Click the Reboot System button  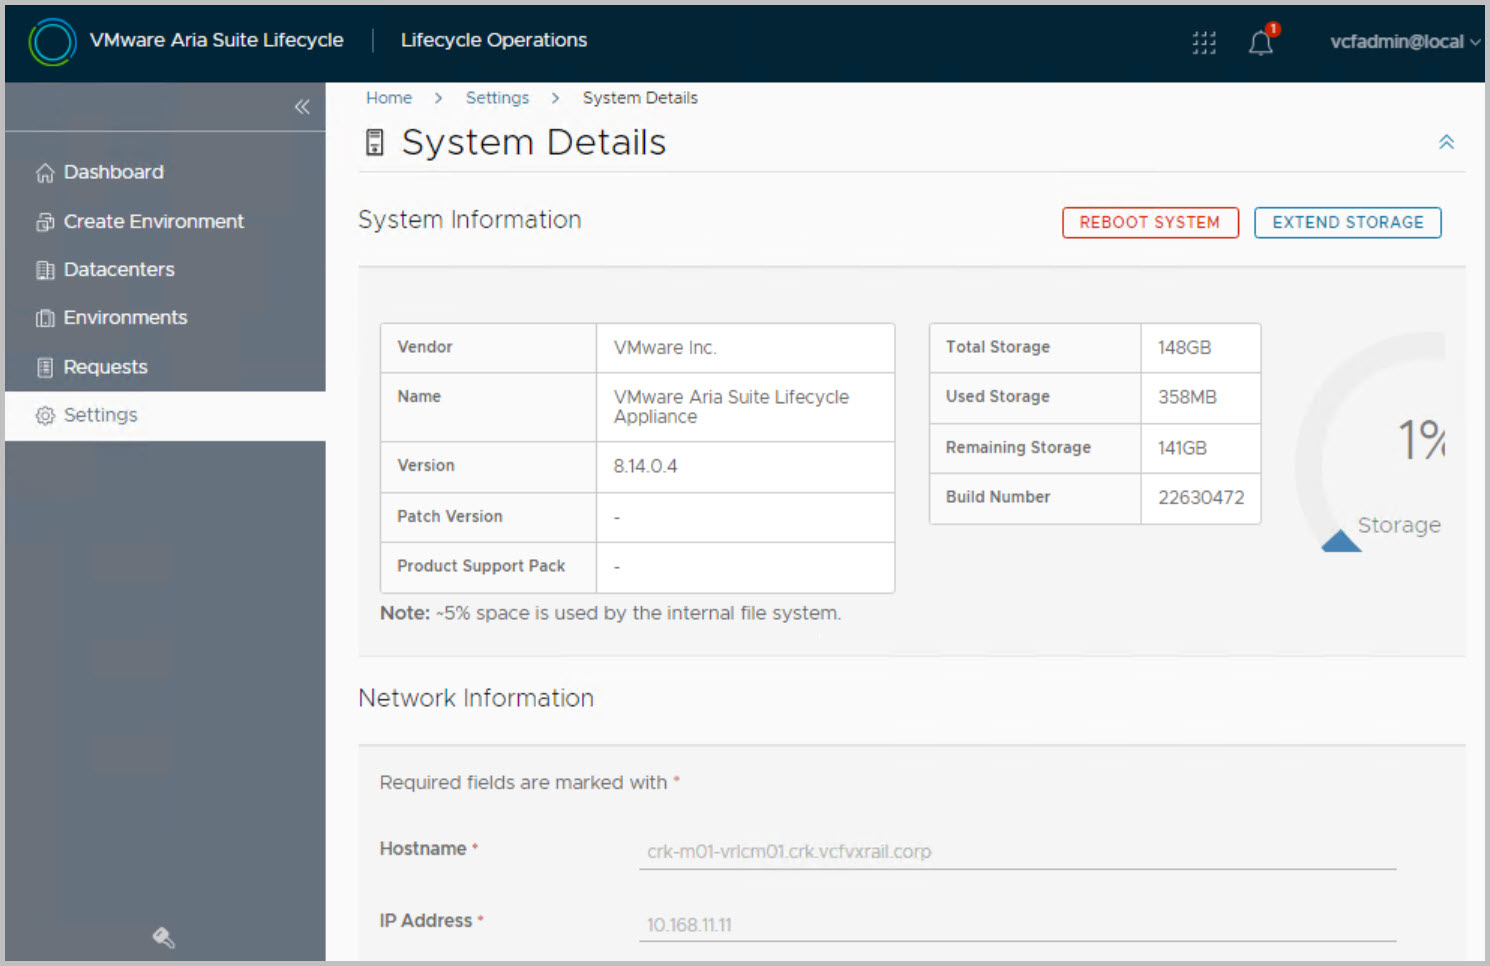click(1150, 222)
